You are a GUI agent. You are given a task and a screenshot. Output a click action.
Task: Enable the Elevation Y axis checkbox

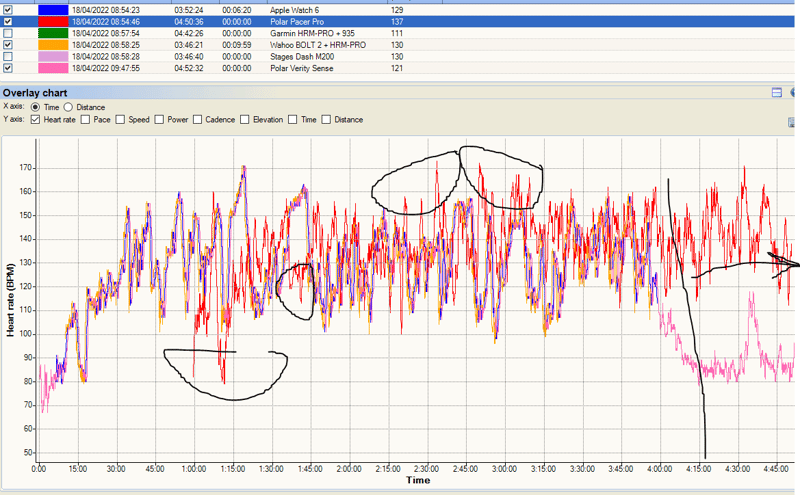(245, 119)
